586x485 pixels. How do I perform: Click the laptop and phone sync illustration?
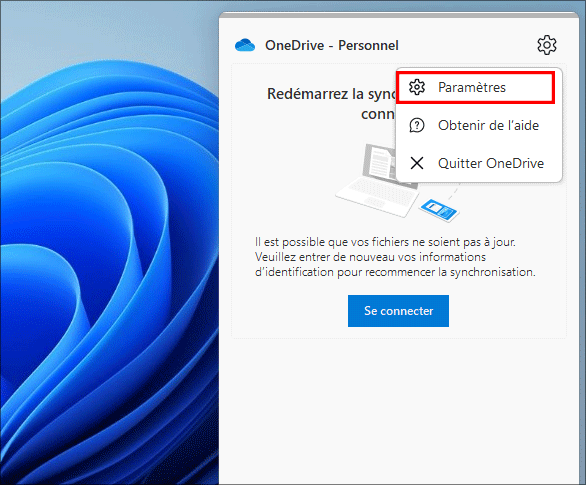[x=397, y=183]
